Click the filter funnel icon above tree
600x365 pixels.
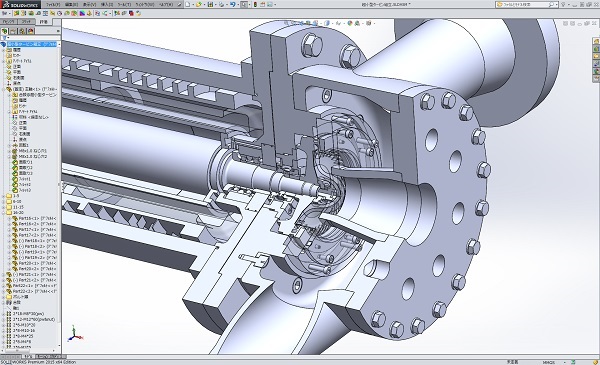(4, 37)
